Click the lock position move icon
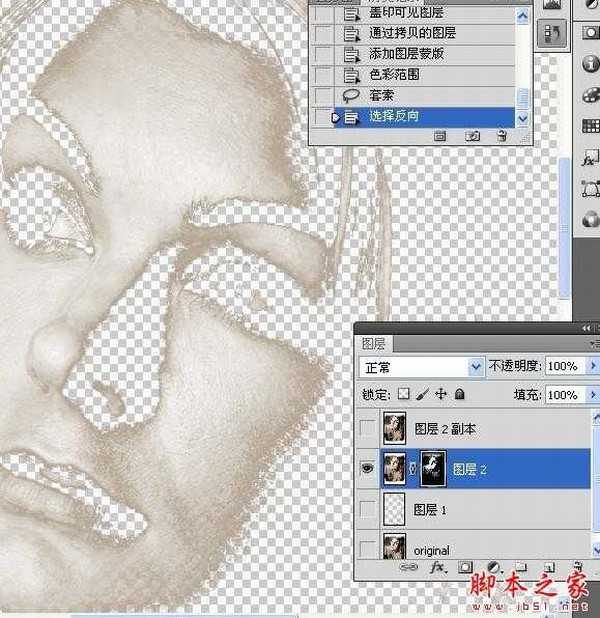This screenshot has height=618, width=600. pyautogui.click(x=440, y=395)
